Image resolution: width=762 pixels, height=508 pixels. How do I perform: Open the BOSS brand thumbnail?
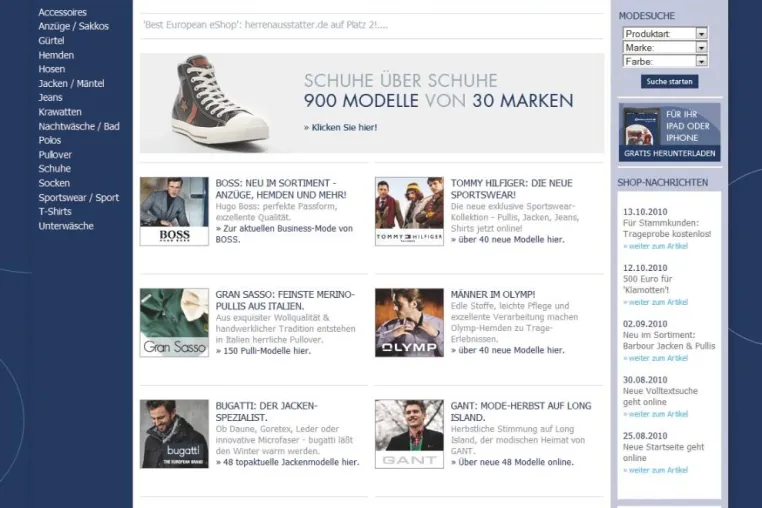point(174,211)
